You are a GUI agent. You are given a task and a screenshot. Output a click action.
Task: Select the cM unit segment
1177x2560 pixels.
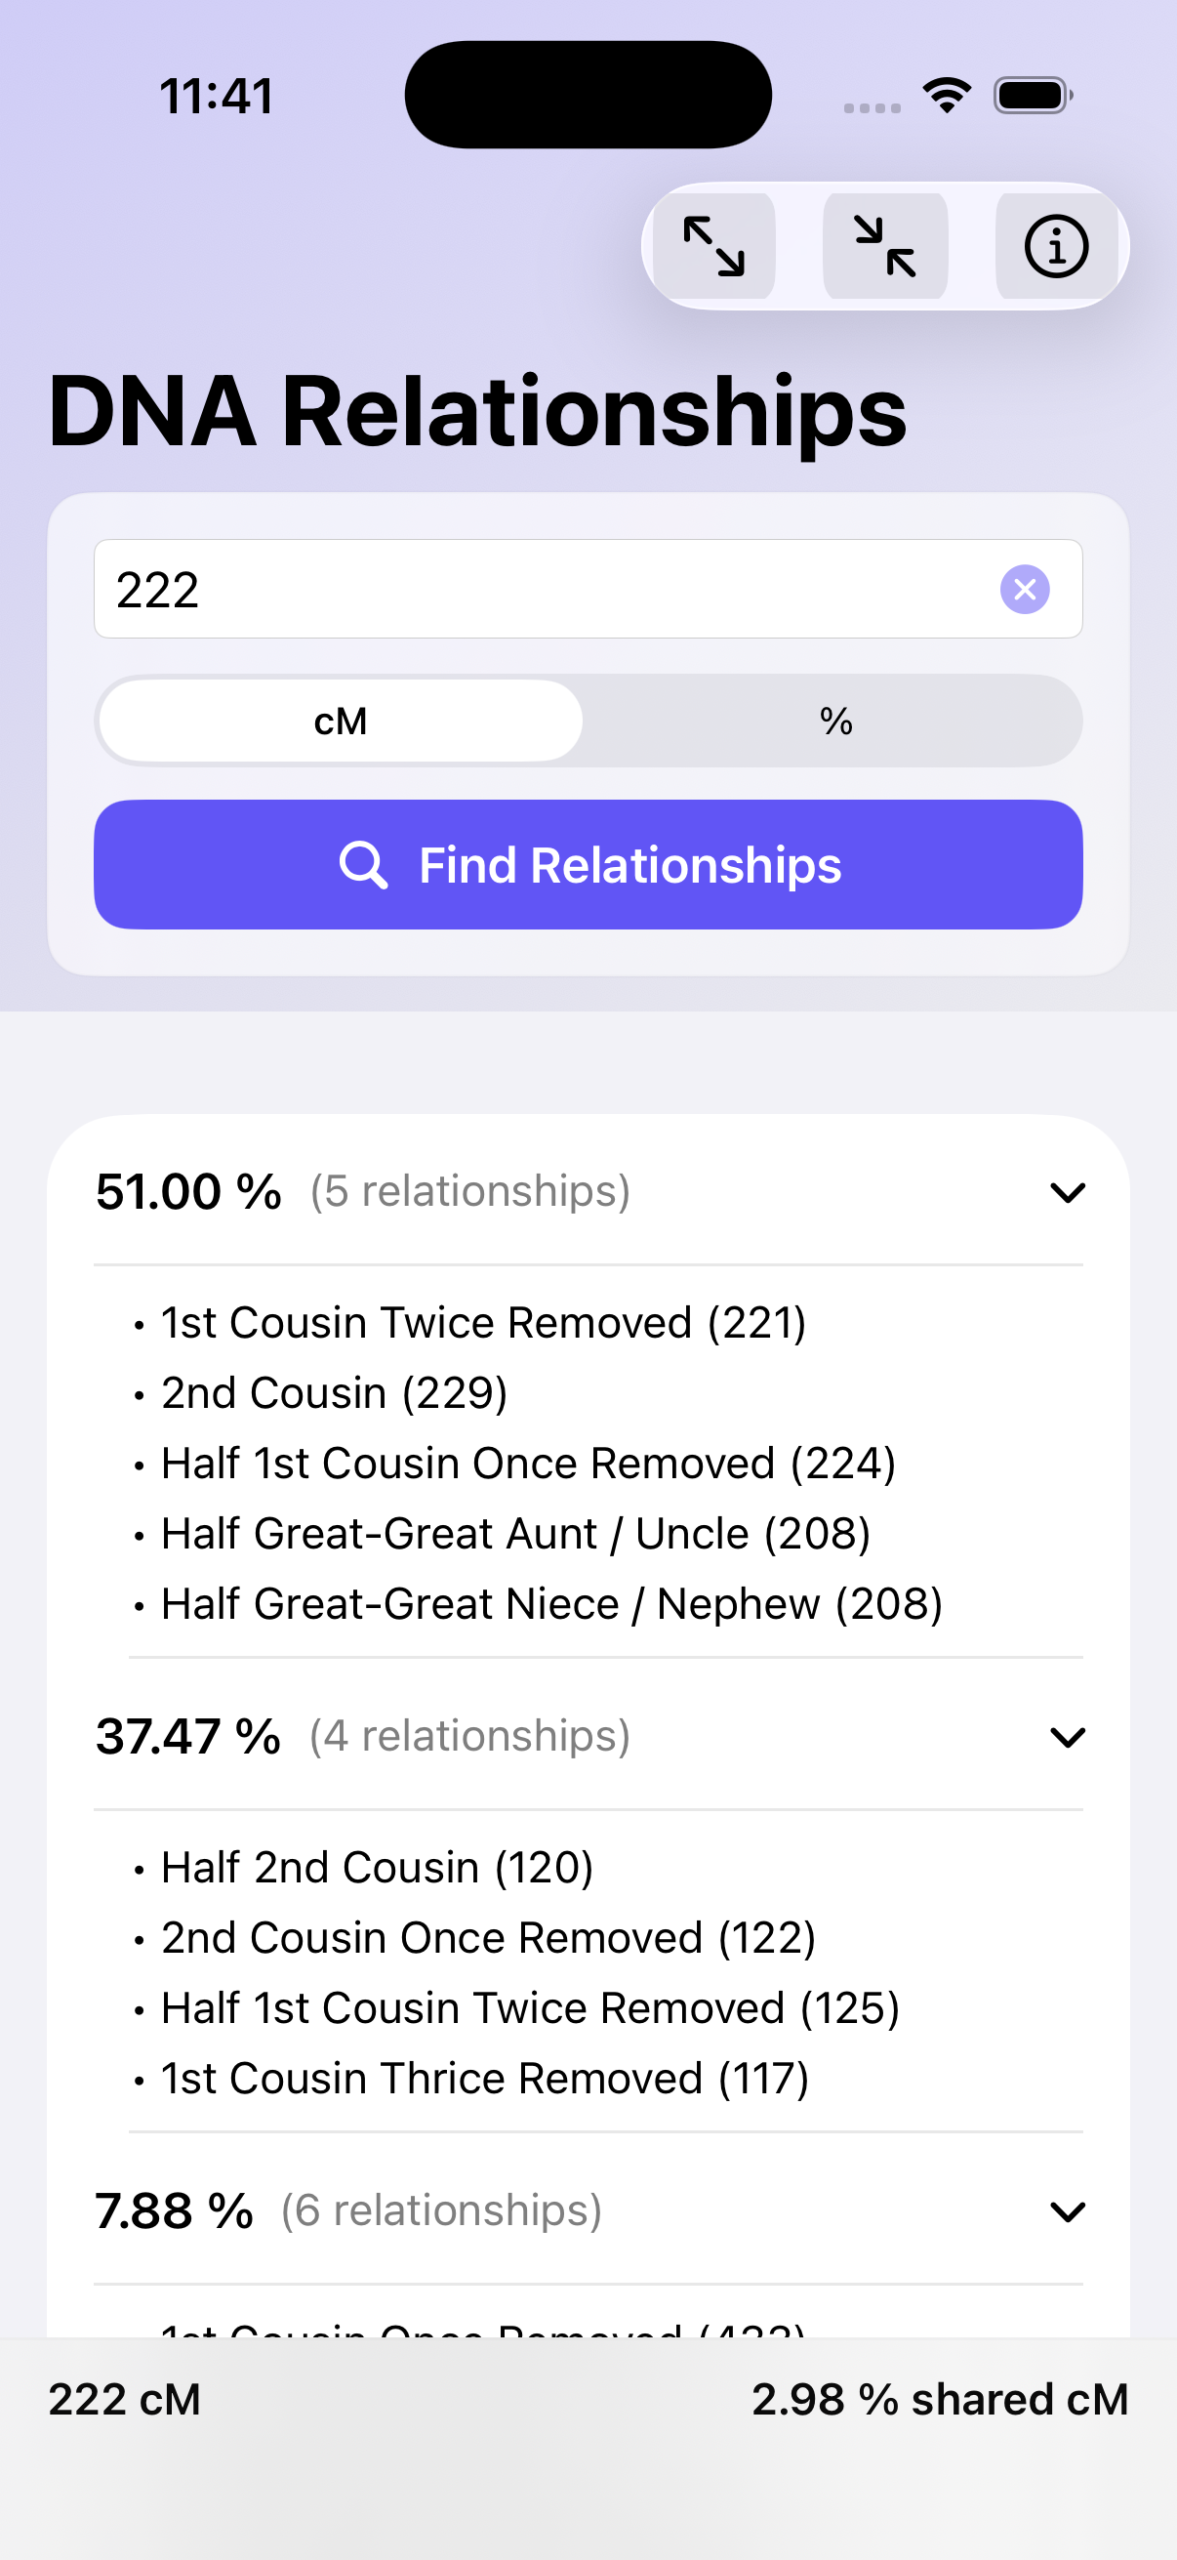(340, 721)
